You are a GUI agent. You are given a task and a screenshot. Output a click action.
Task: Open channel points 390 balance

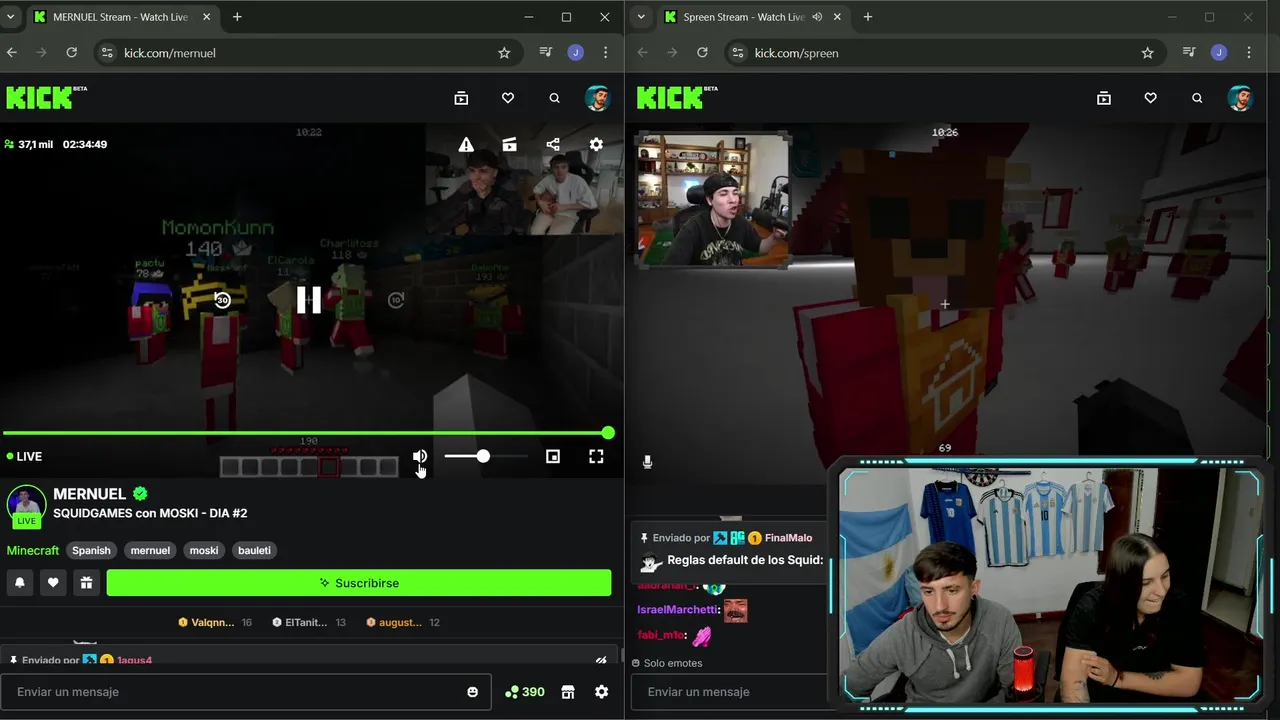[x=525, y=692]
